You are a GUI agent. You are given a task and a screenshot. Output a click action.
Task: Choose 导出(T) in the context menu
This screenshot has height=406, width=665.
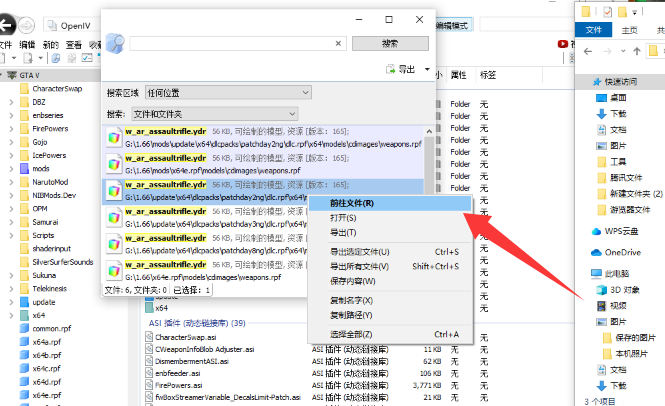tap(390, 232)
